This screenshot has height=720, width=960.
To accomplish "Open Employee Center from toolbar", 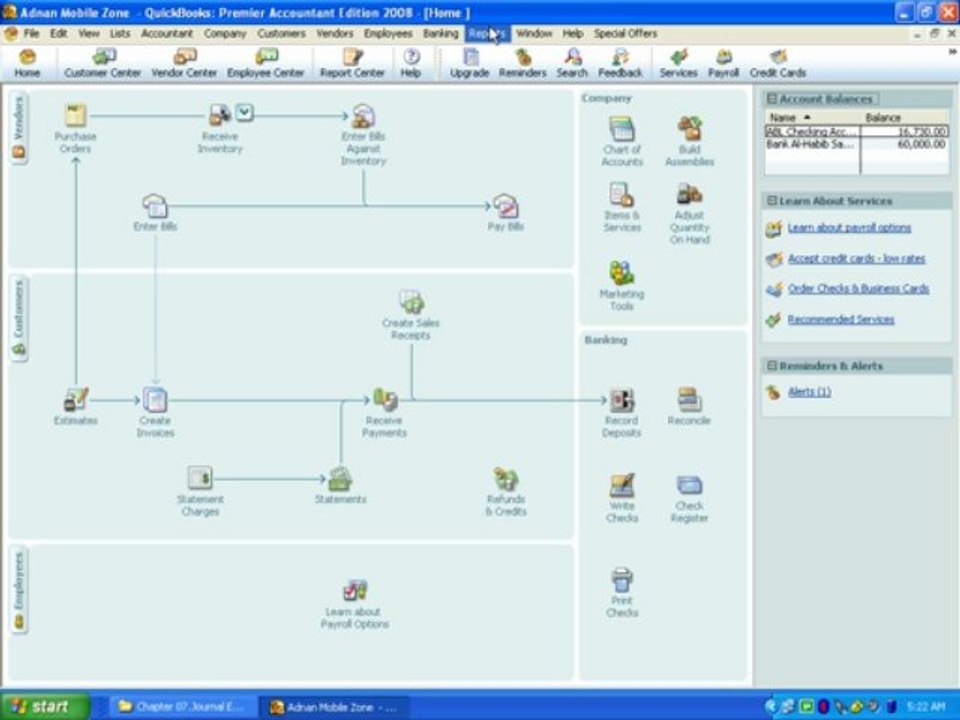I will [x=266, y=64].
